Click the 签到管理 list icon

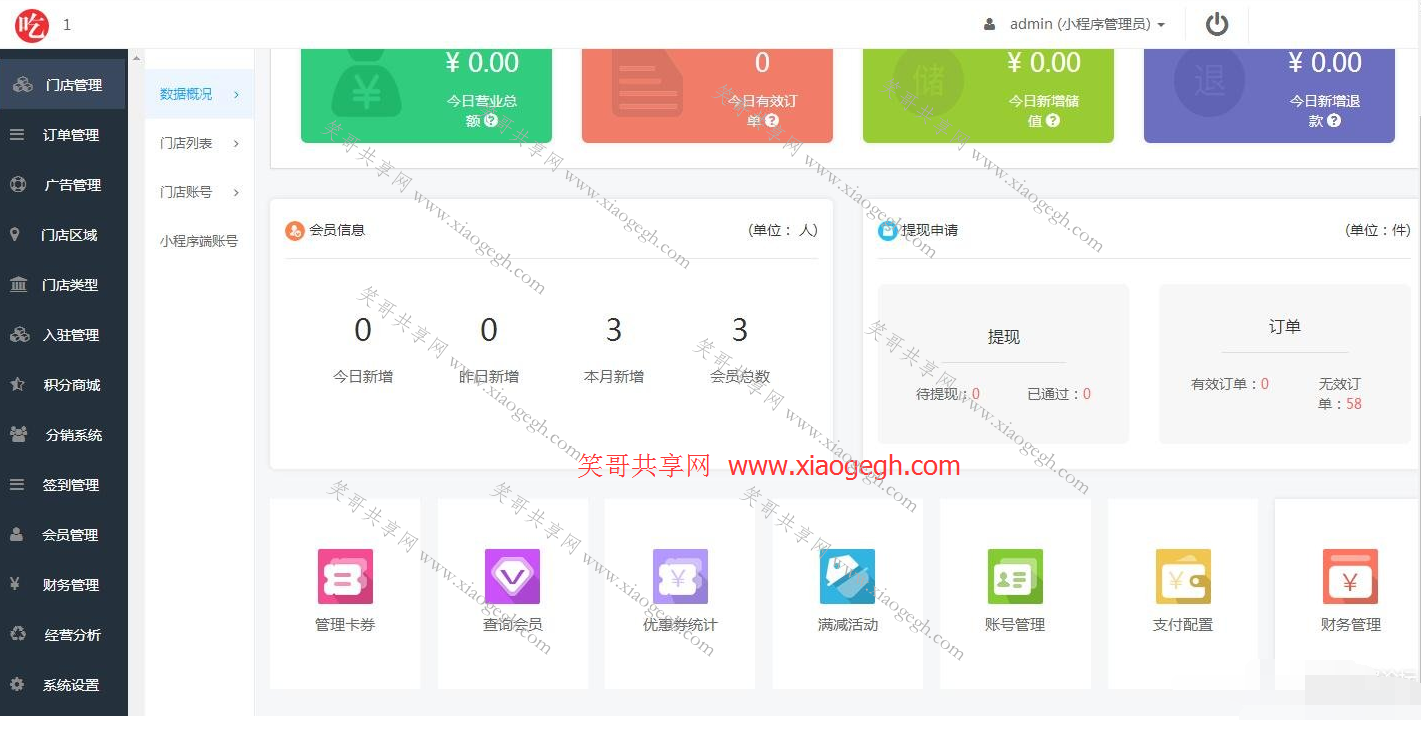[x=17, y=484]
